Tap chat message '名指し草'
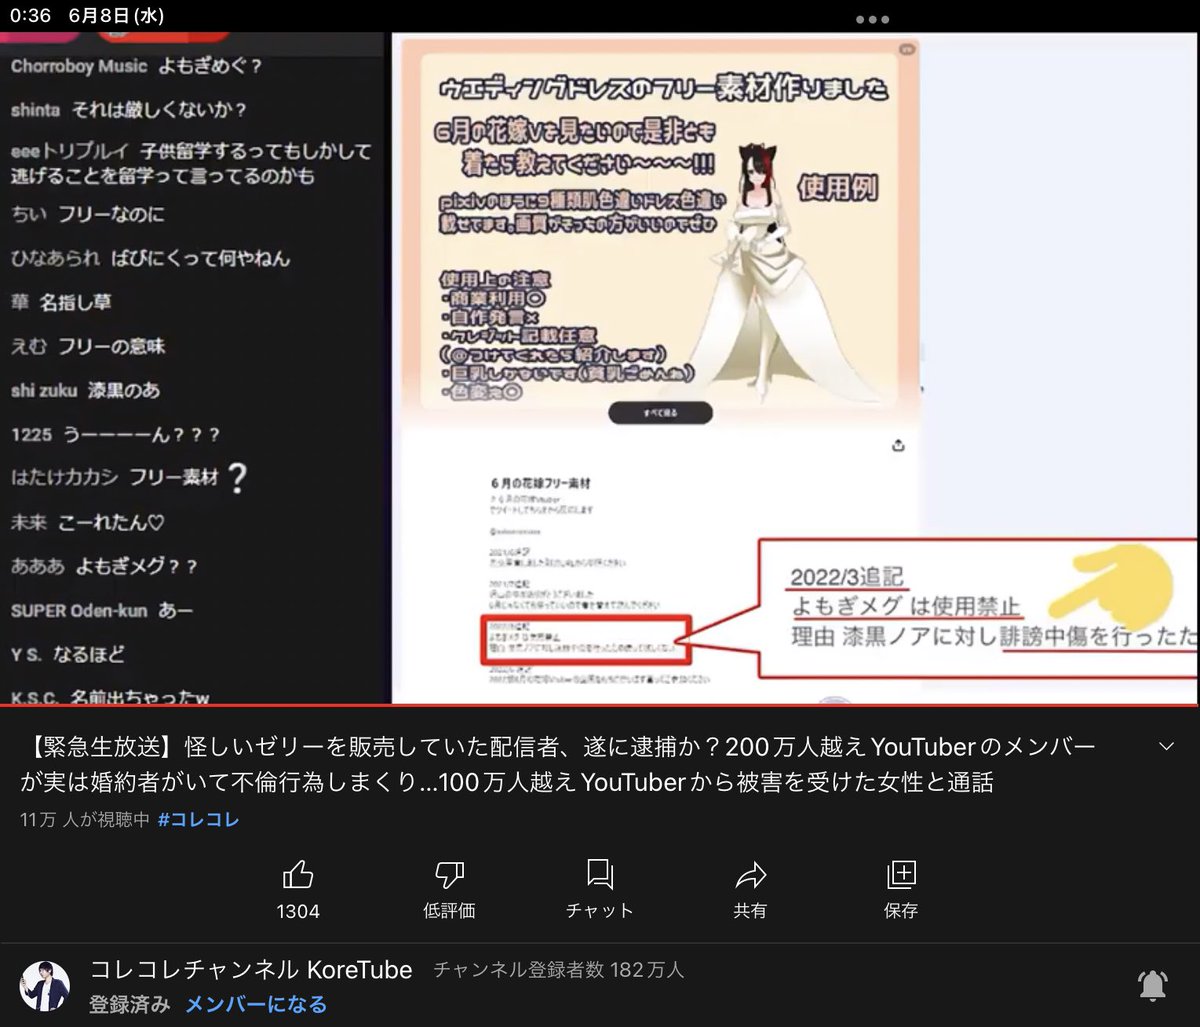 61,302
